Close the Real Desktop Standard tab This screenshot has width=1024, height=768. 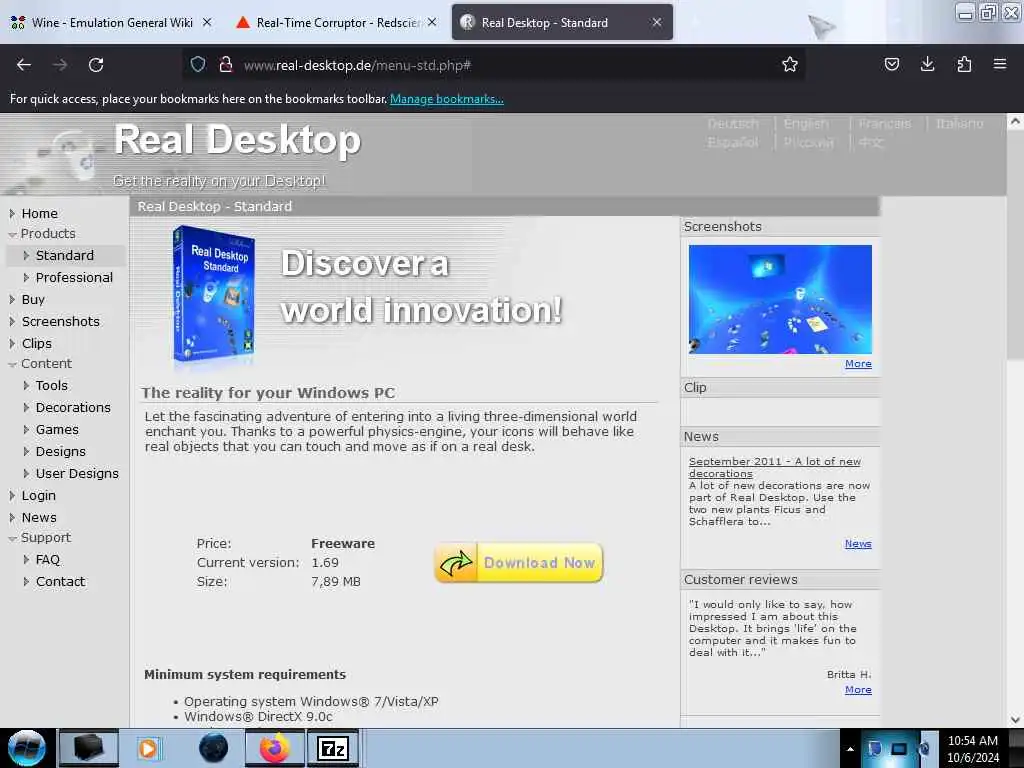pyautogui.click(x=657, y=22)
